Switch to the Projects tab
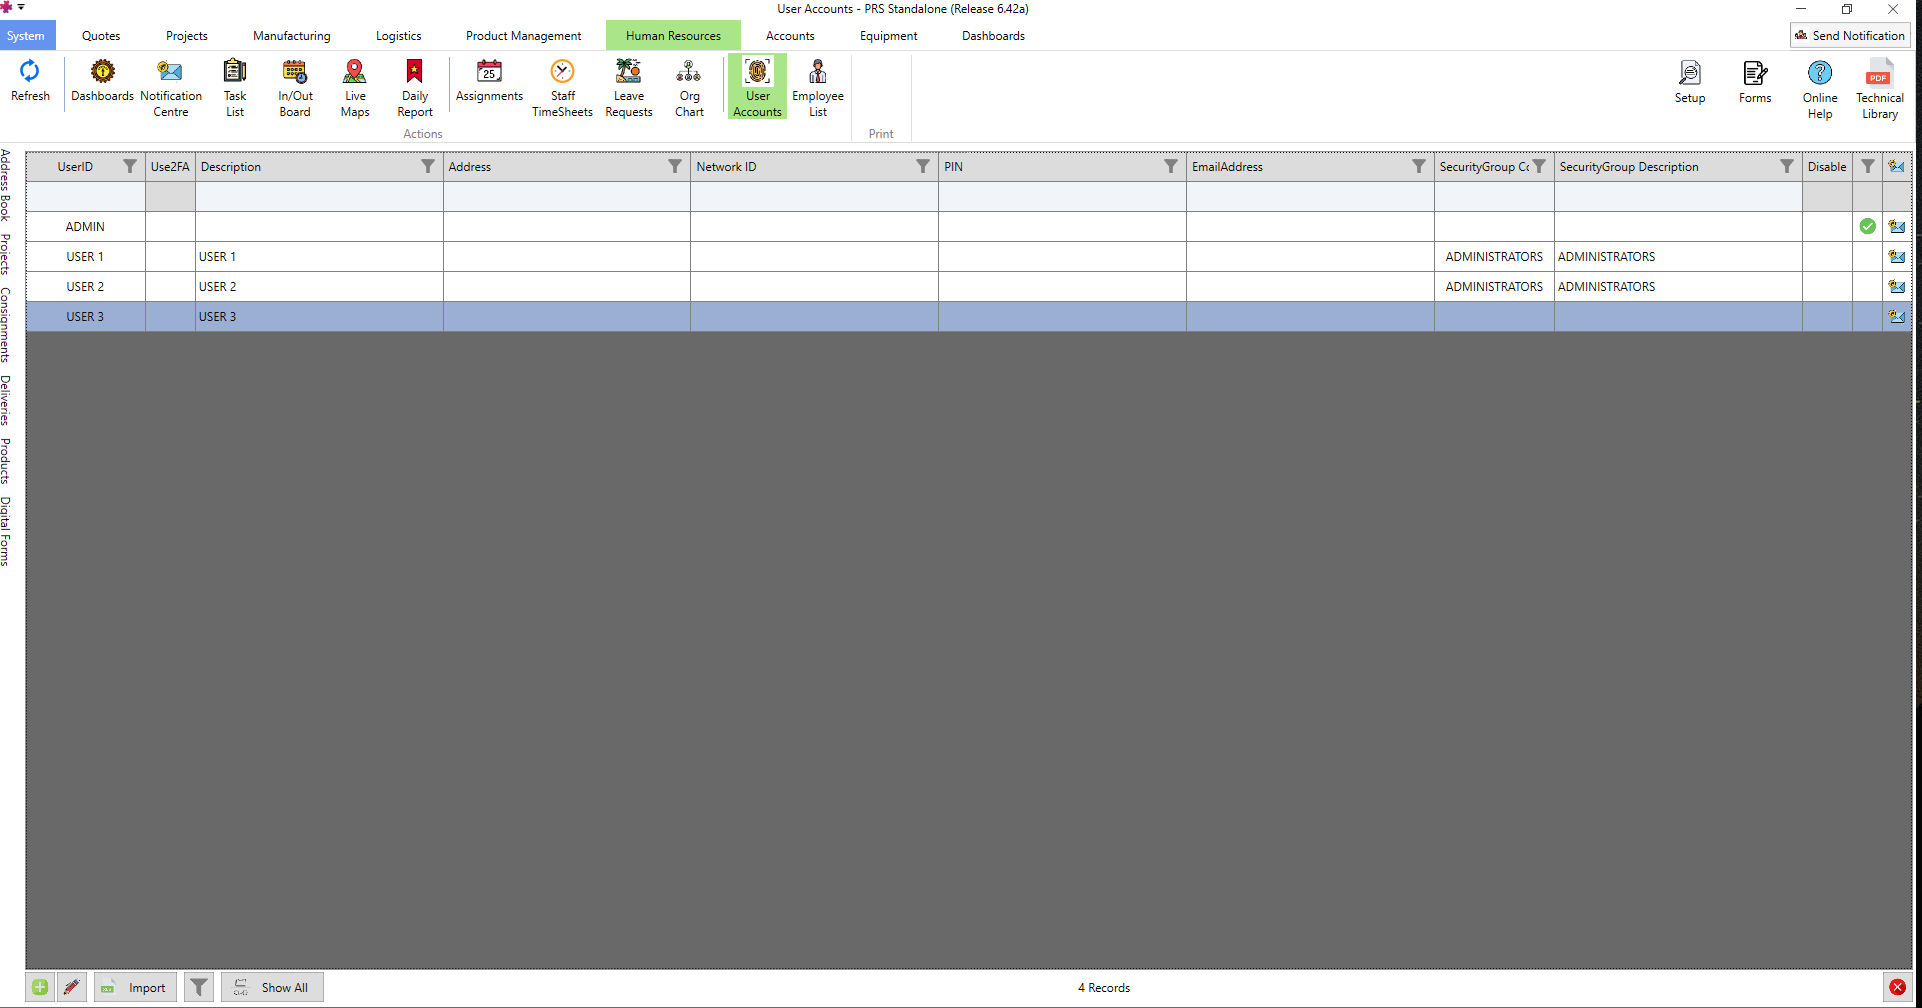Viewport: 1922px width, 1008px height. coord(187,36)
